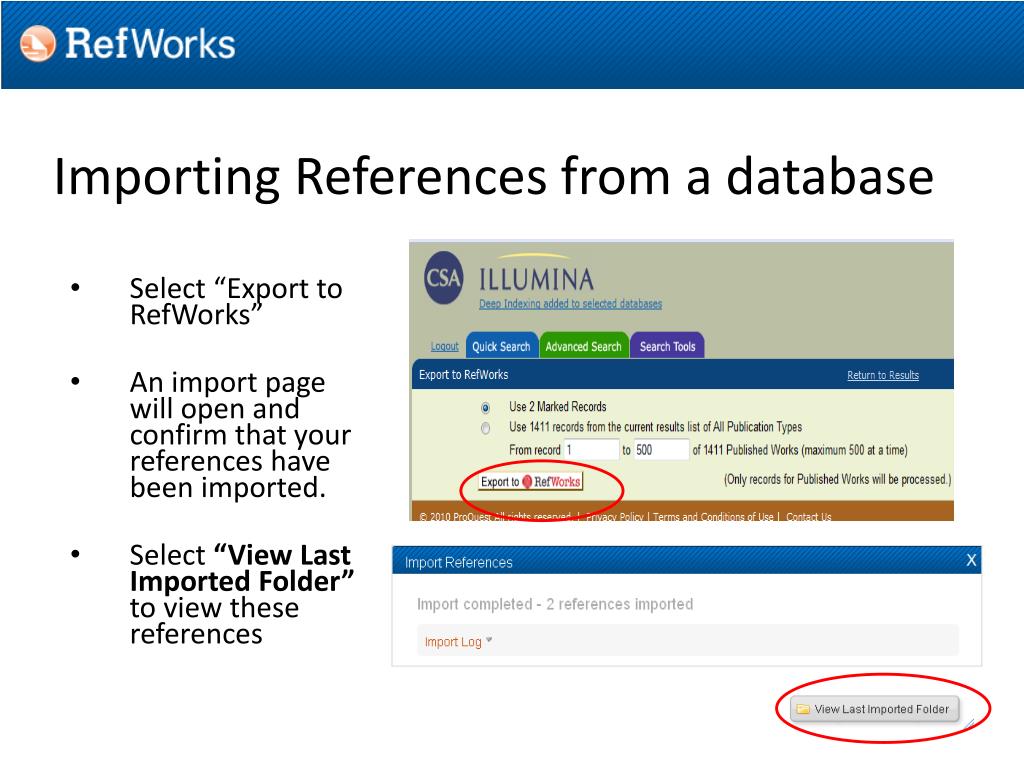This screenshot has width=1024, height=768.
Task: Click the Export to RefWorks panel heading
Action: 464,375
